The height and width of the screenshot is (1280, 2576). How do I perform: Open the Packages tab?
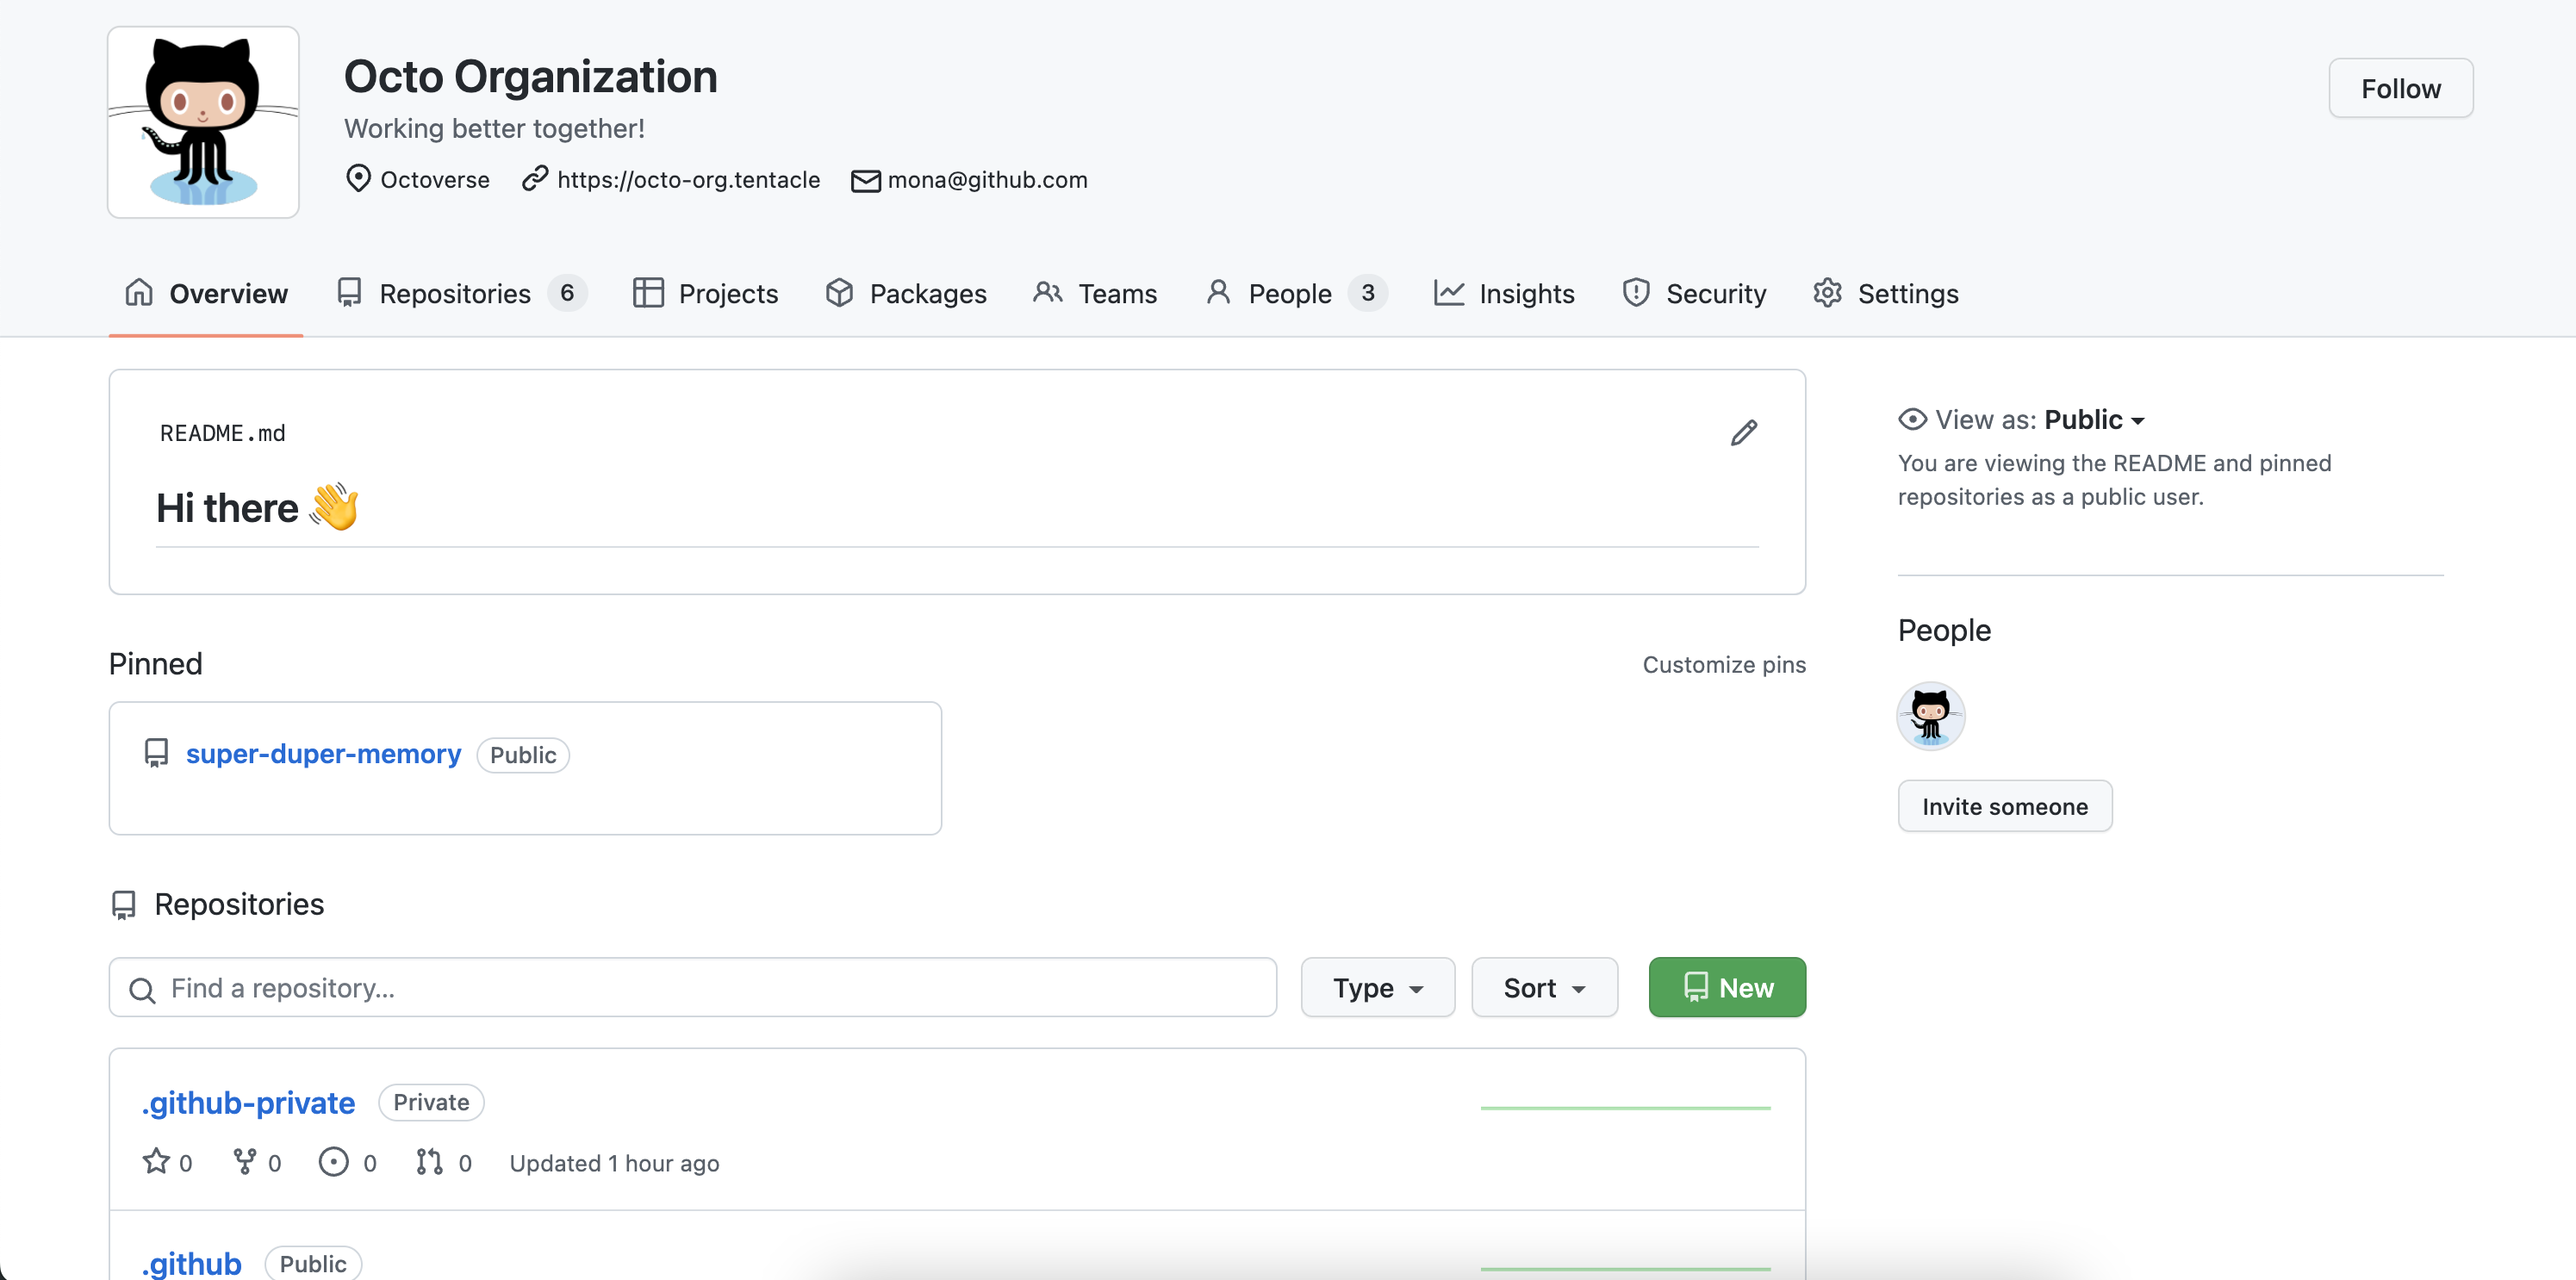pyautogui.click(x=906, y=293)
